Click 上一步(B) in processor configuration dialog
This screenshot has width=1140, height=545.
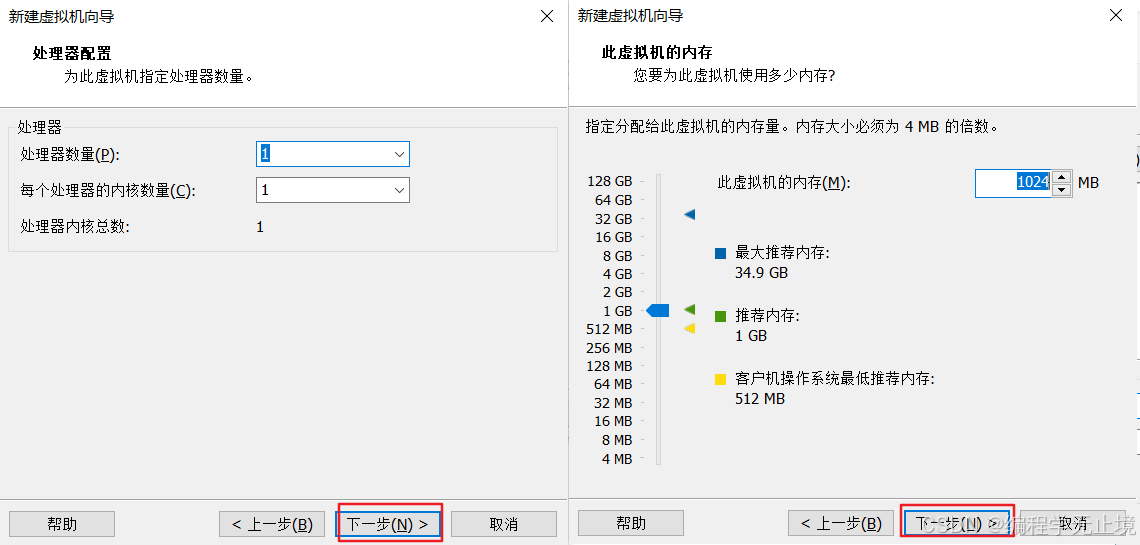[272, 524]
